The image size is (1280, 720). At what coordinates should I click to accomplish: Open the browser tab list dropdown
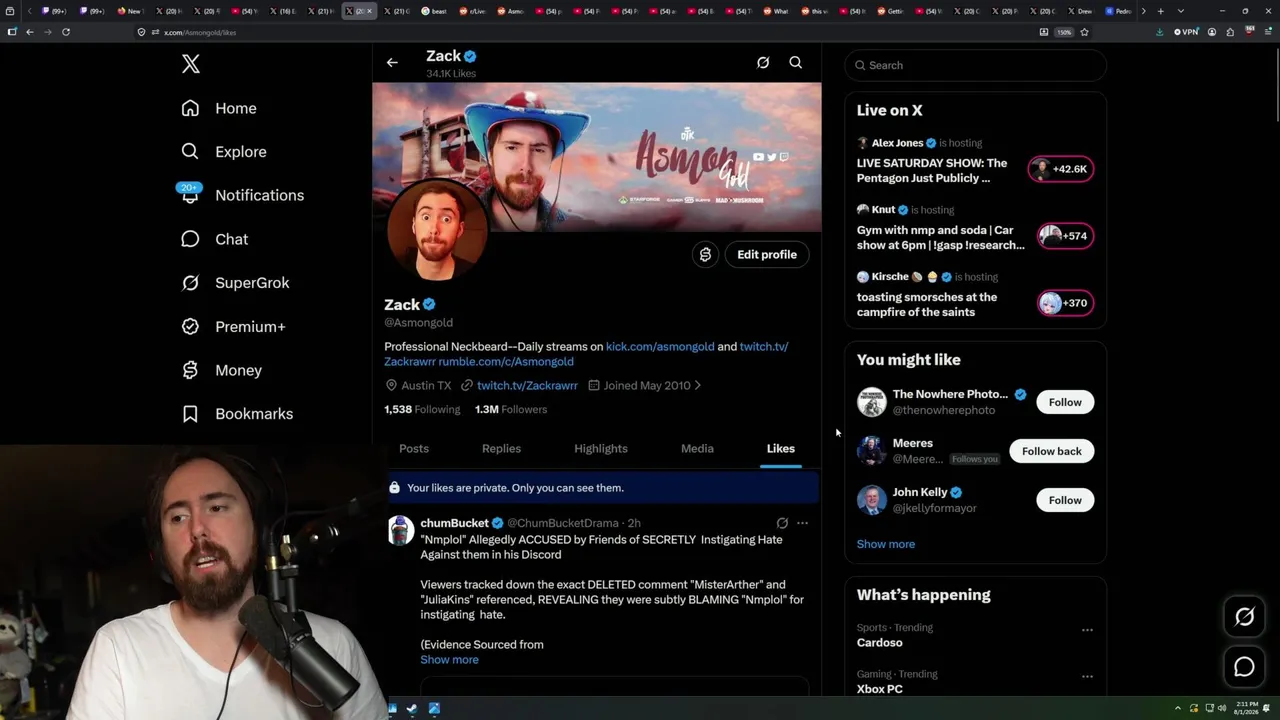[1180, 11]
